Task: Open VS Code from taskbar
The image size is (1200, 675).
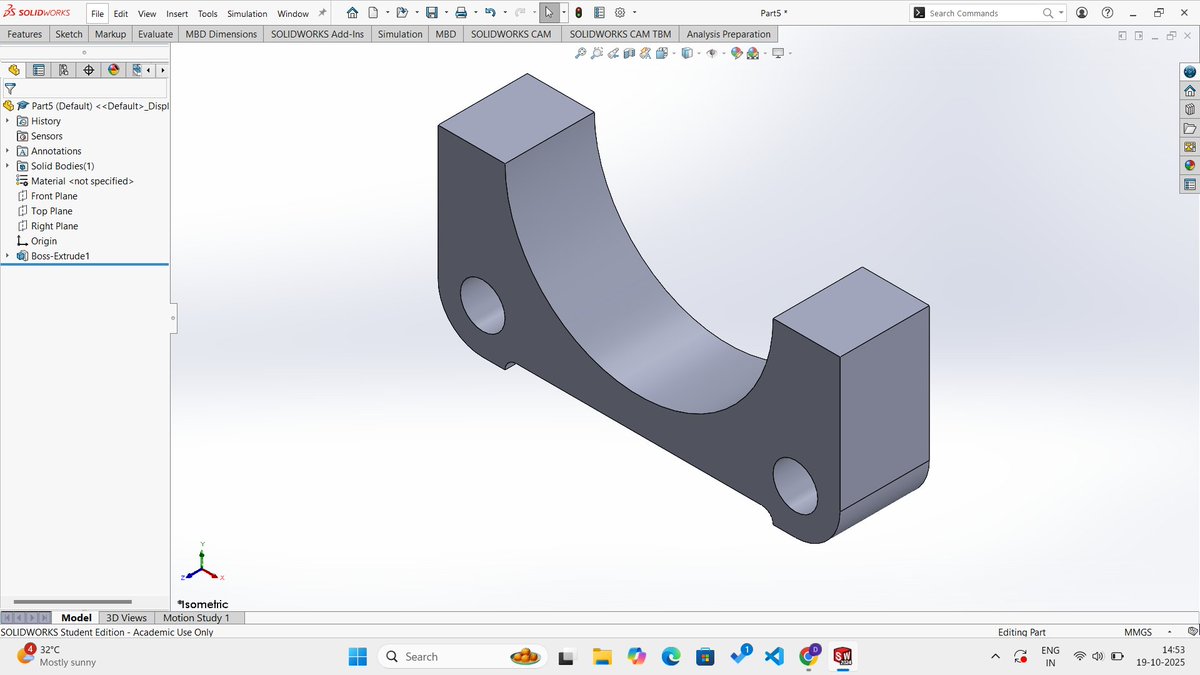Action: point(773,656)
